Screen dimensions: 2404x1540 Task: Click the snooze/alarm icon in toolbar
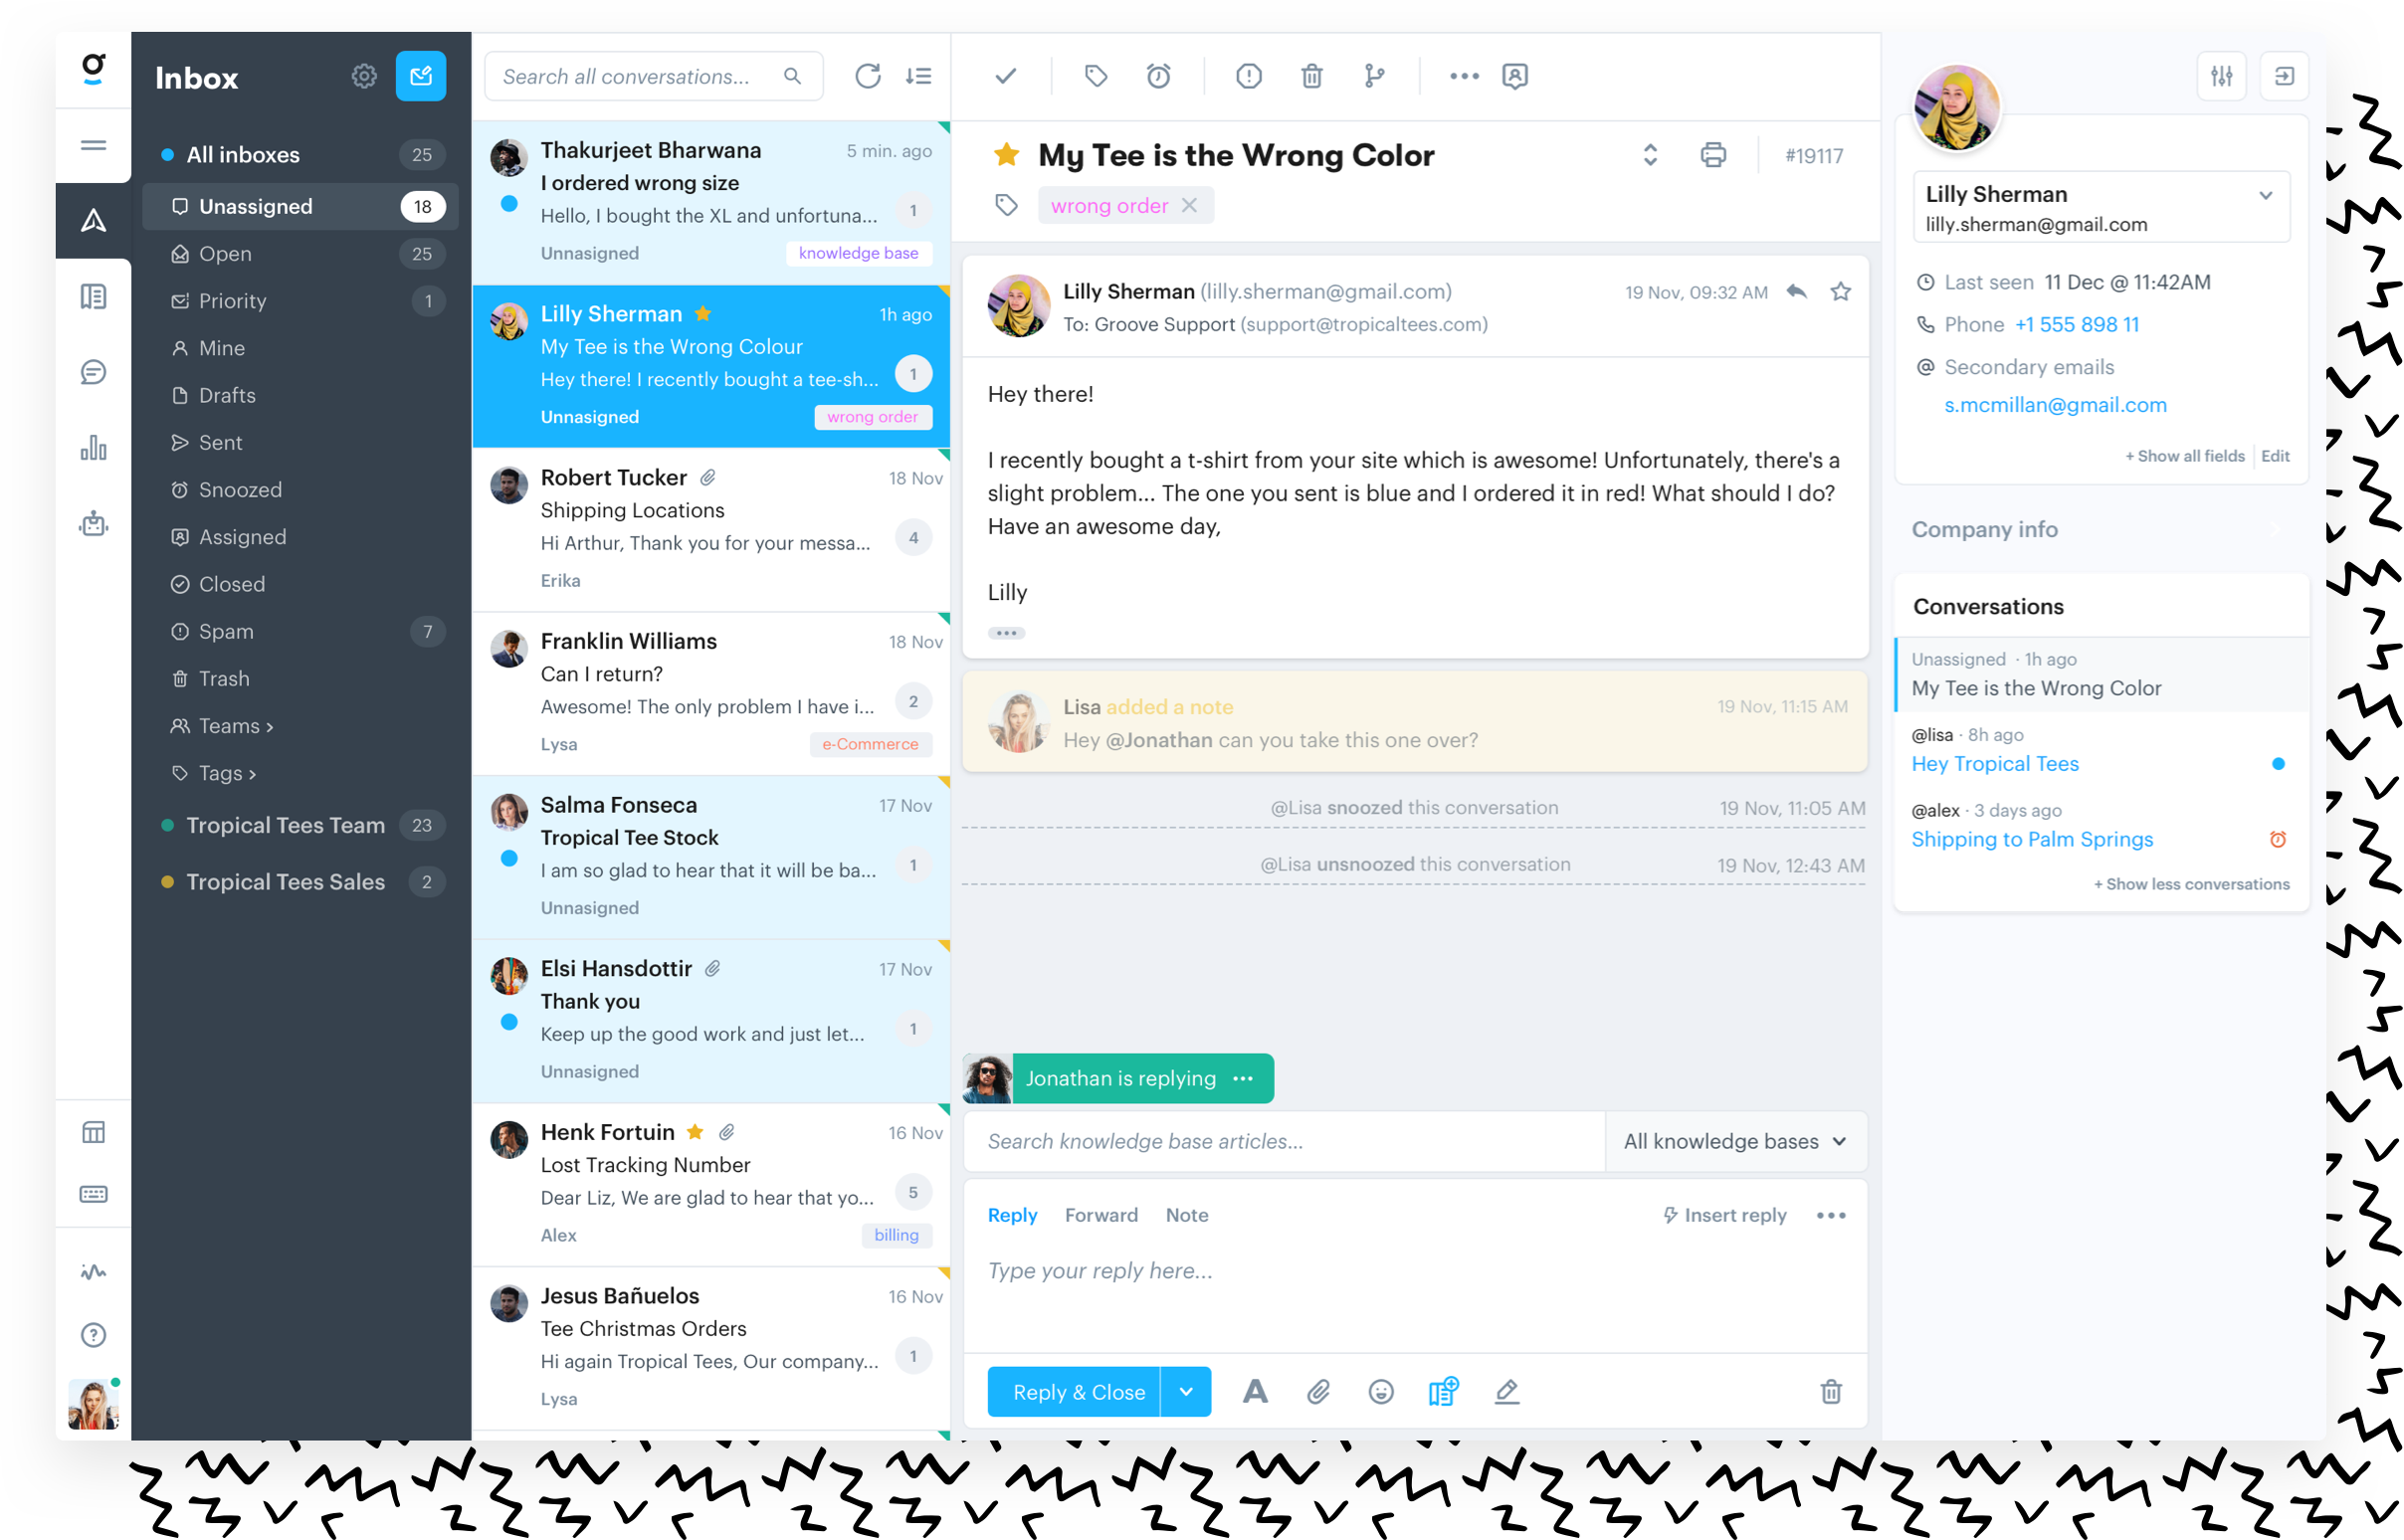(1156, 74)
